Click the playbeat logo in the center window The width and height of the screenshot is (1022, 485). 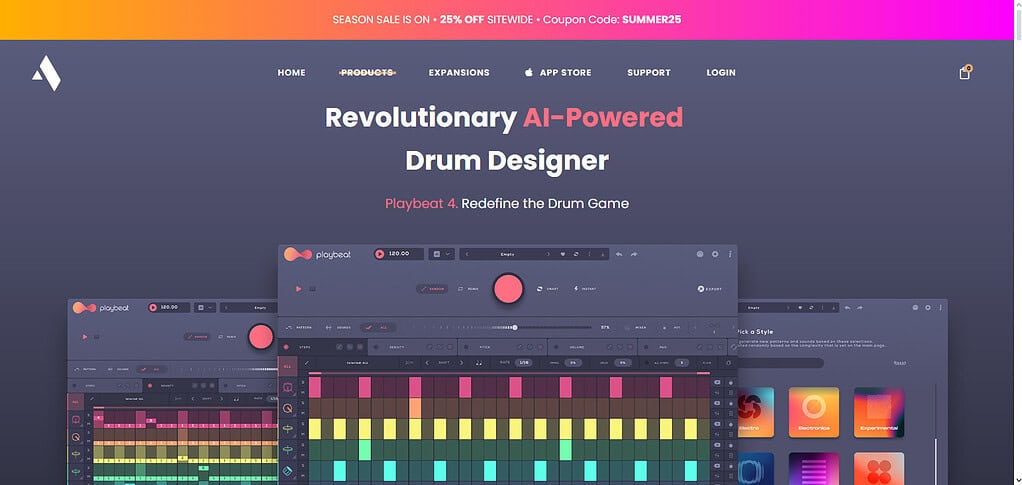pyautogui.click(x=317, y=254)
